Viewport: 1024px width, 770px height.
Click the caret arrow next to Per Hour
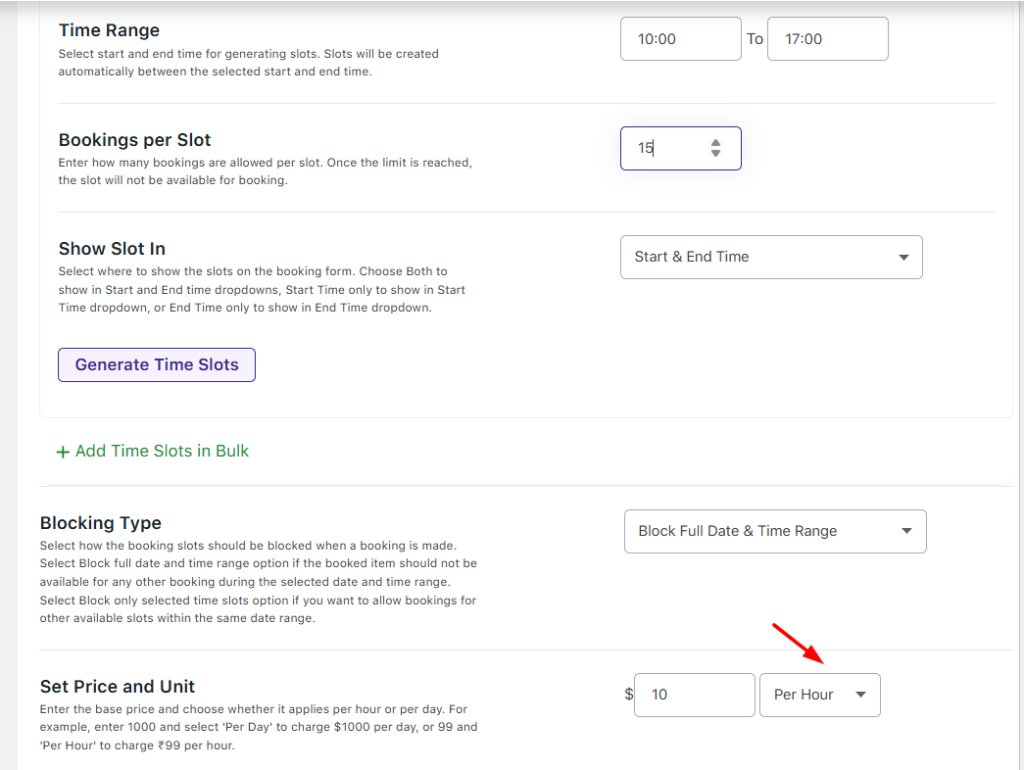[861, 695]
